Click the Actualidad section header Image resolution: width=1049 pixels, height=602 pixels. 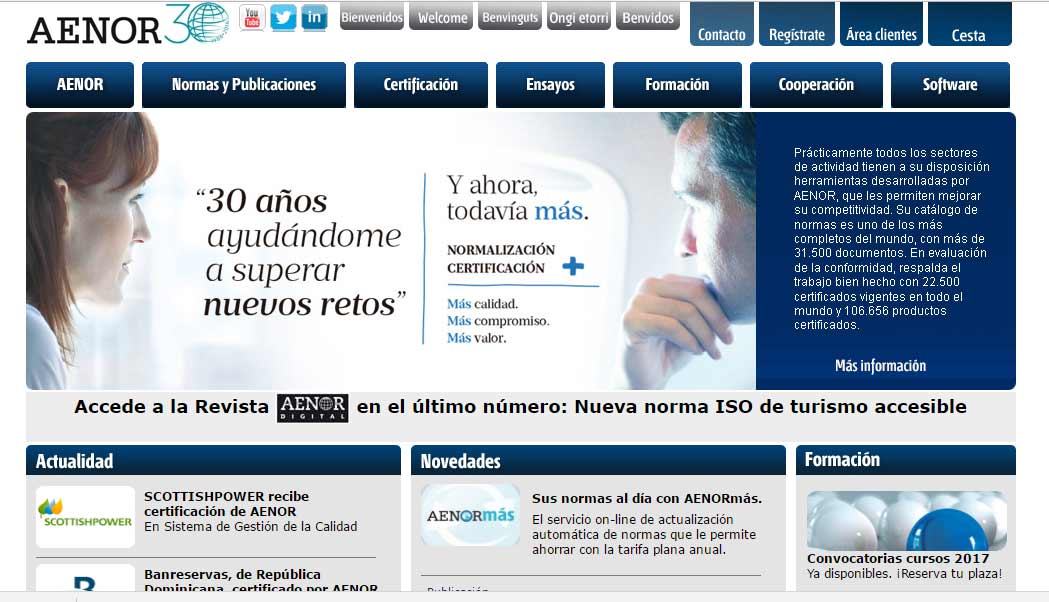[x=213, y=460]
